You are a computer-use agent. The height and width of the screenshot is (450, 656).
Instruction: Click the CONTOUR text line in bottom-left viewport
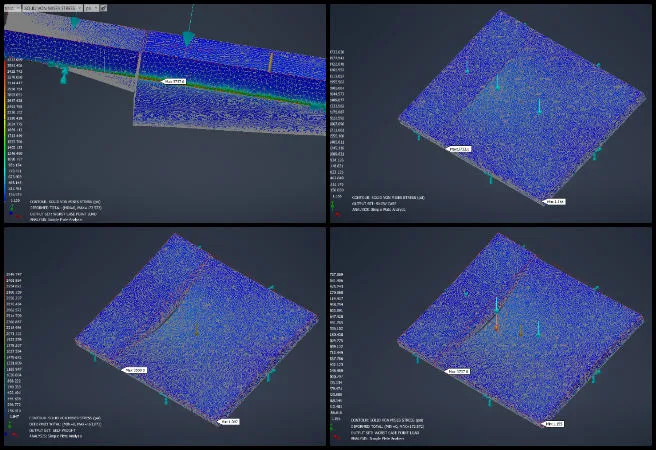[65, 418]
